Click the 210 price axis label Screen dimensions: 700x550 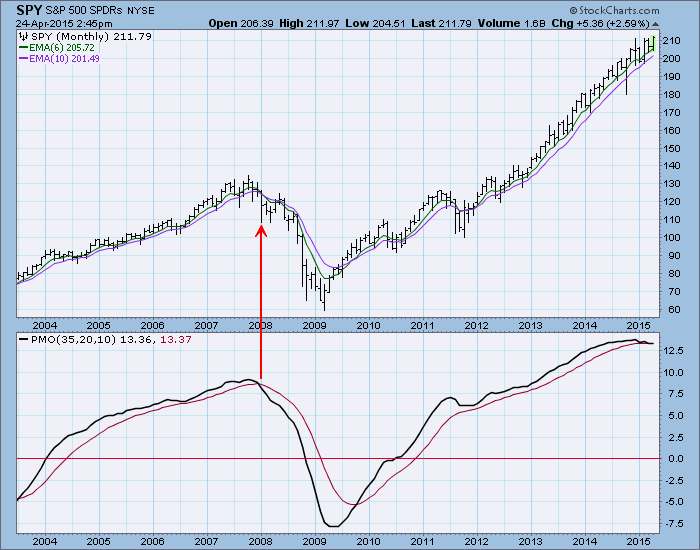pos(671,41)
